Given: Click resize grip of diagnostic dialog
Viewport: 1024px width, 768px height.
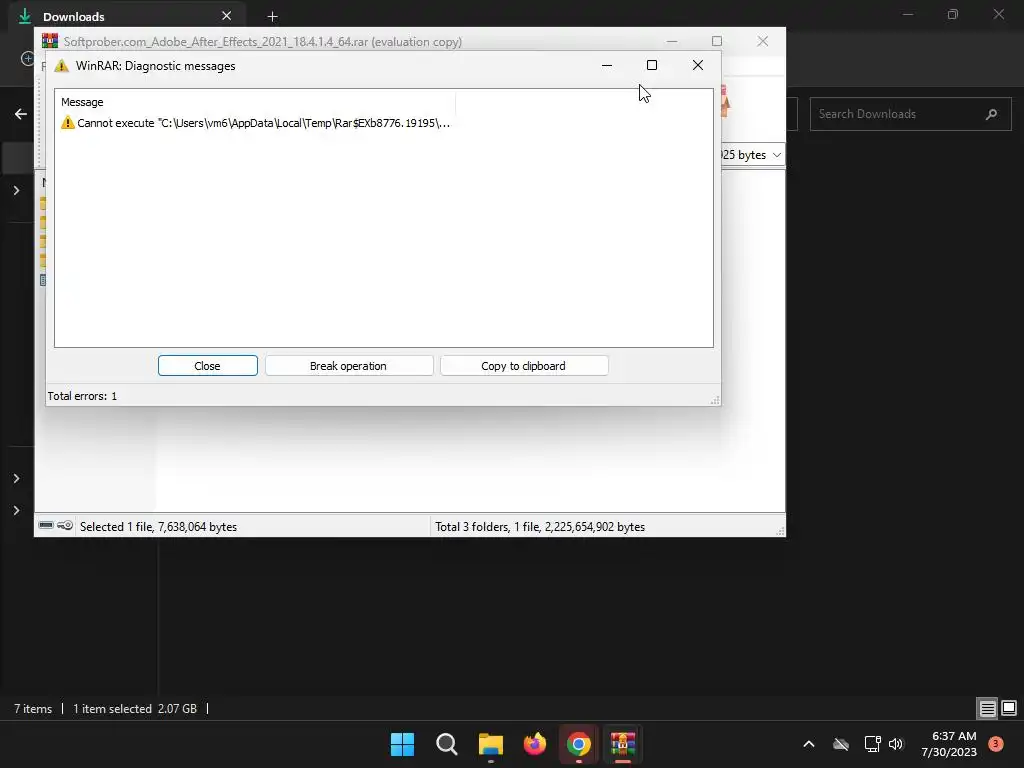Looking at the screenshot, I should point(716,400).
